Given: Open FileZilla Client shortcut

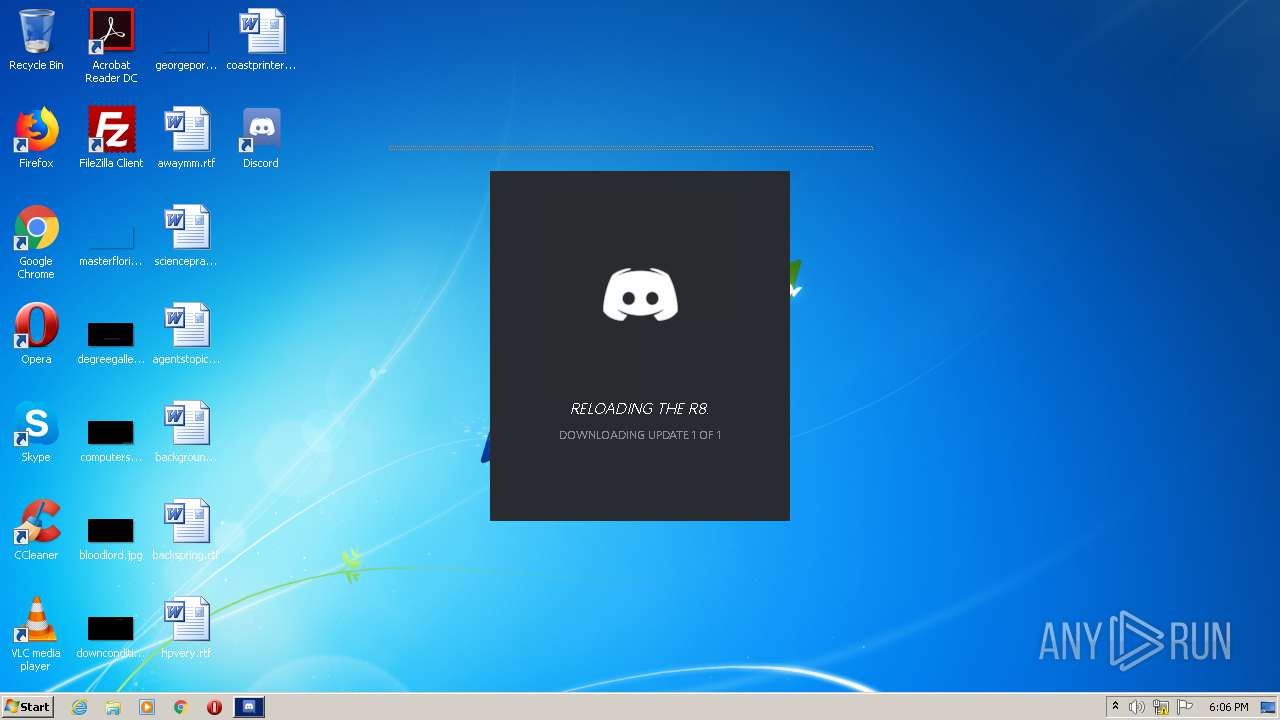Looking at the screenshot, I should click(x=111, y=138).
